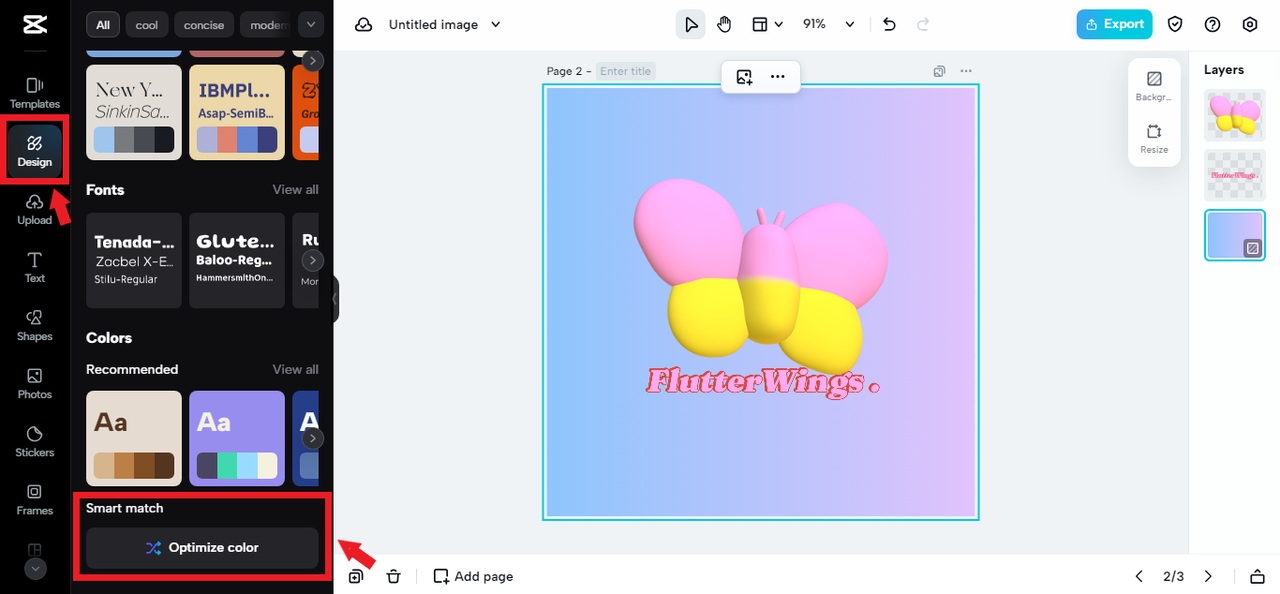Click the FlutterWings text on canvas
The width and height of the screenshot is (1280, 594).
(x=763, y=381)
